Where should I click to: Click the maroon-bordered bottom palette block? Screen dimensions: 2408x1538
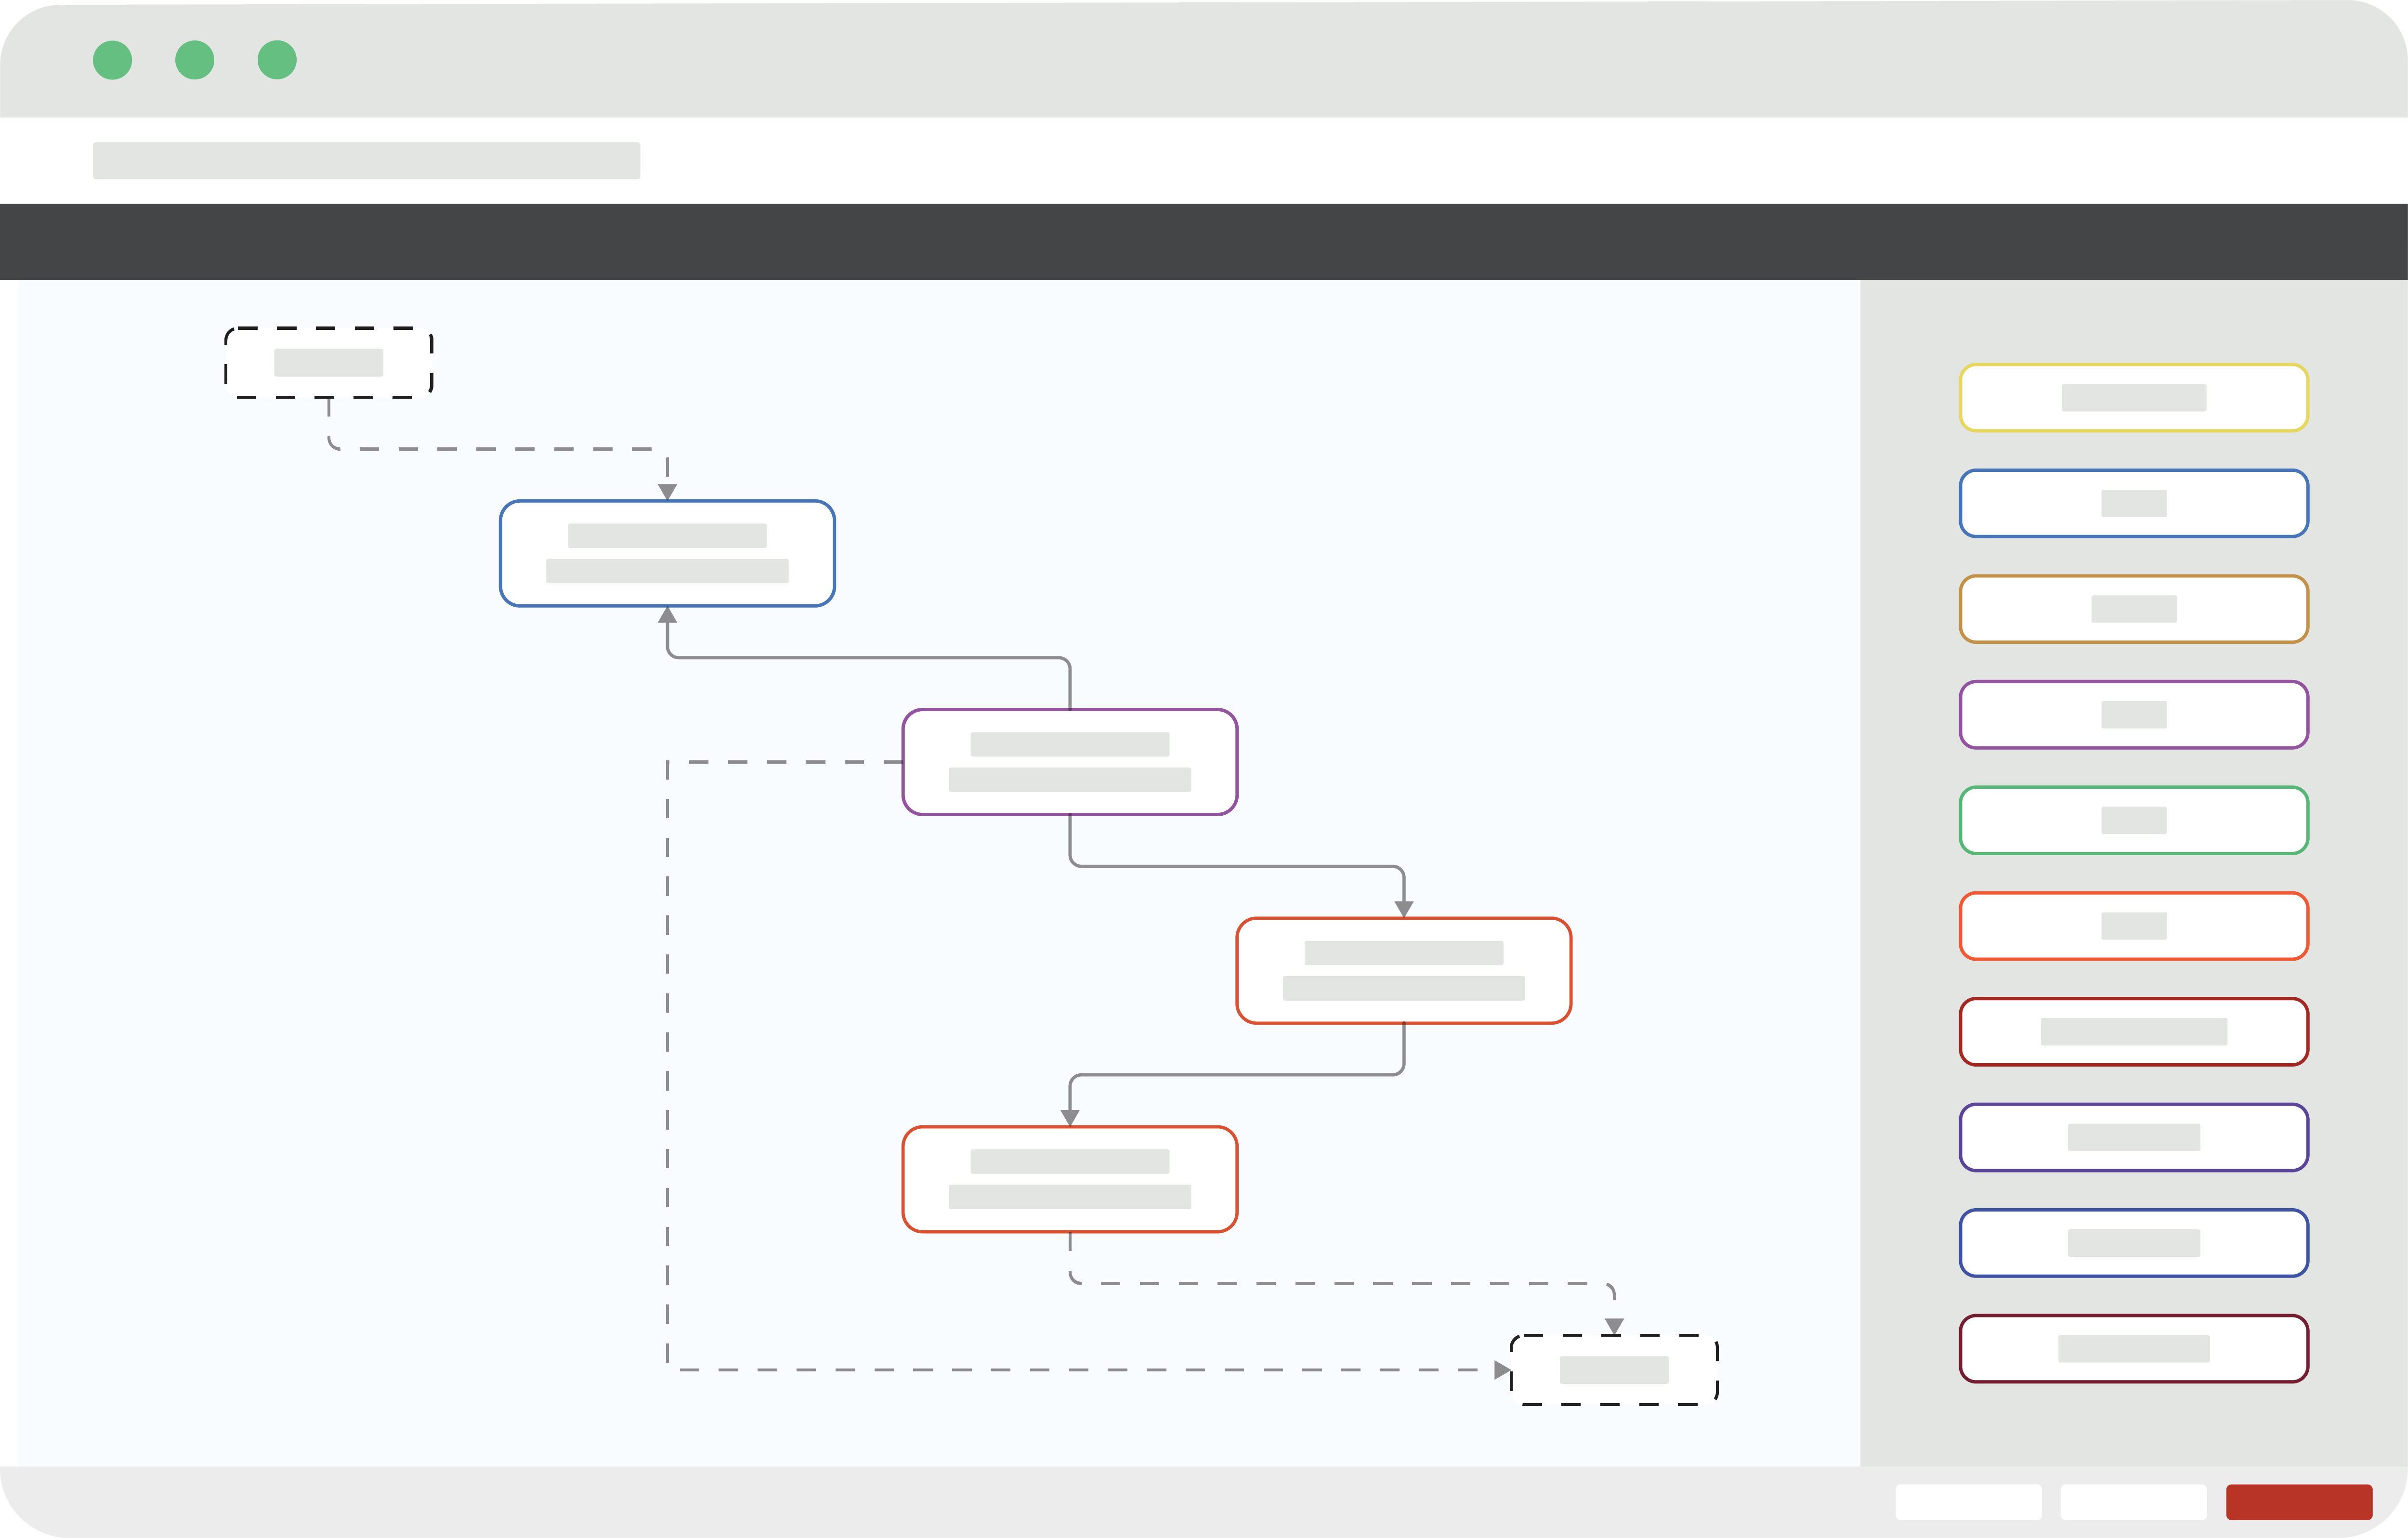(x=2133, y=1348)
